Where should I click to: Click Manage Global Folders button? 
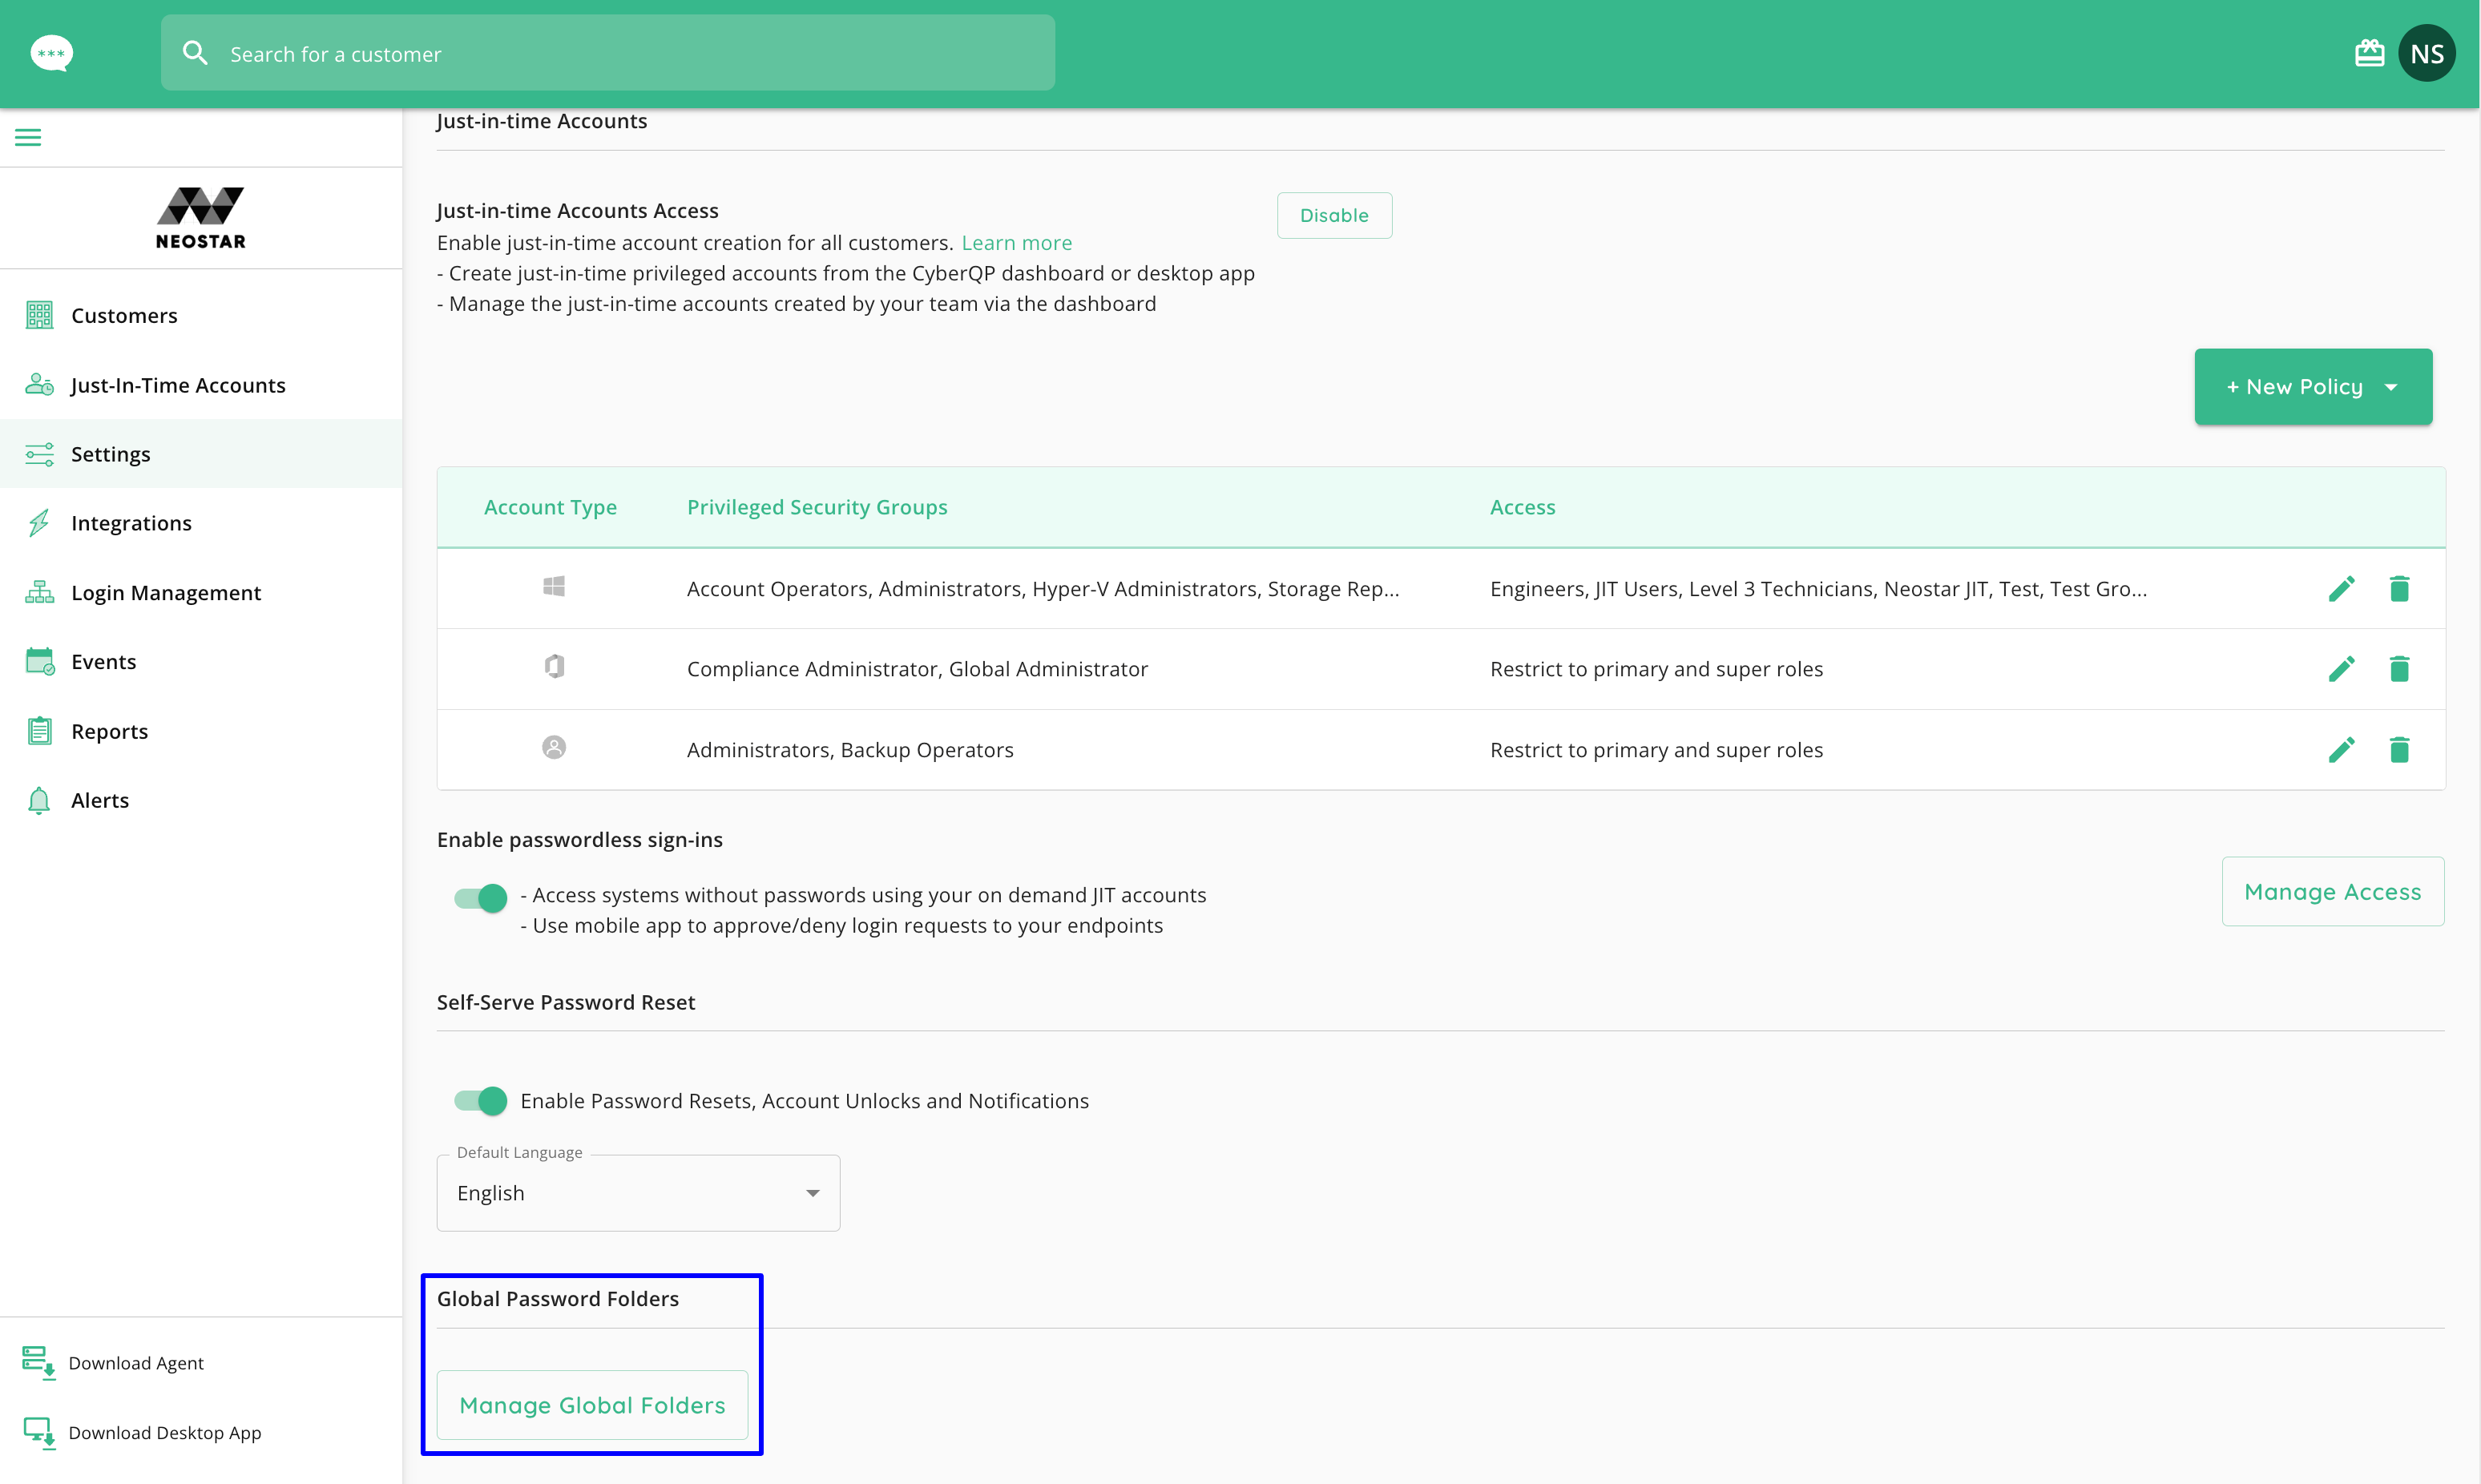(592, 1405)
